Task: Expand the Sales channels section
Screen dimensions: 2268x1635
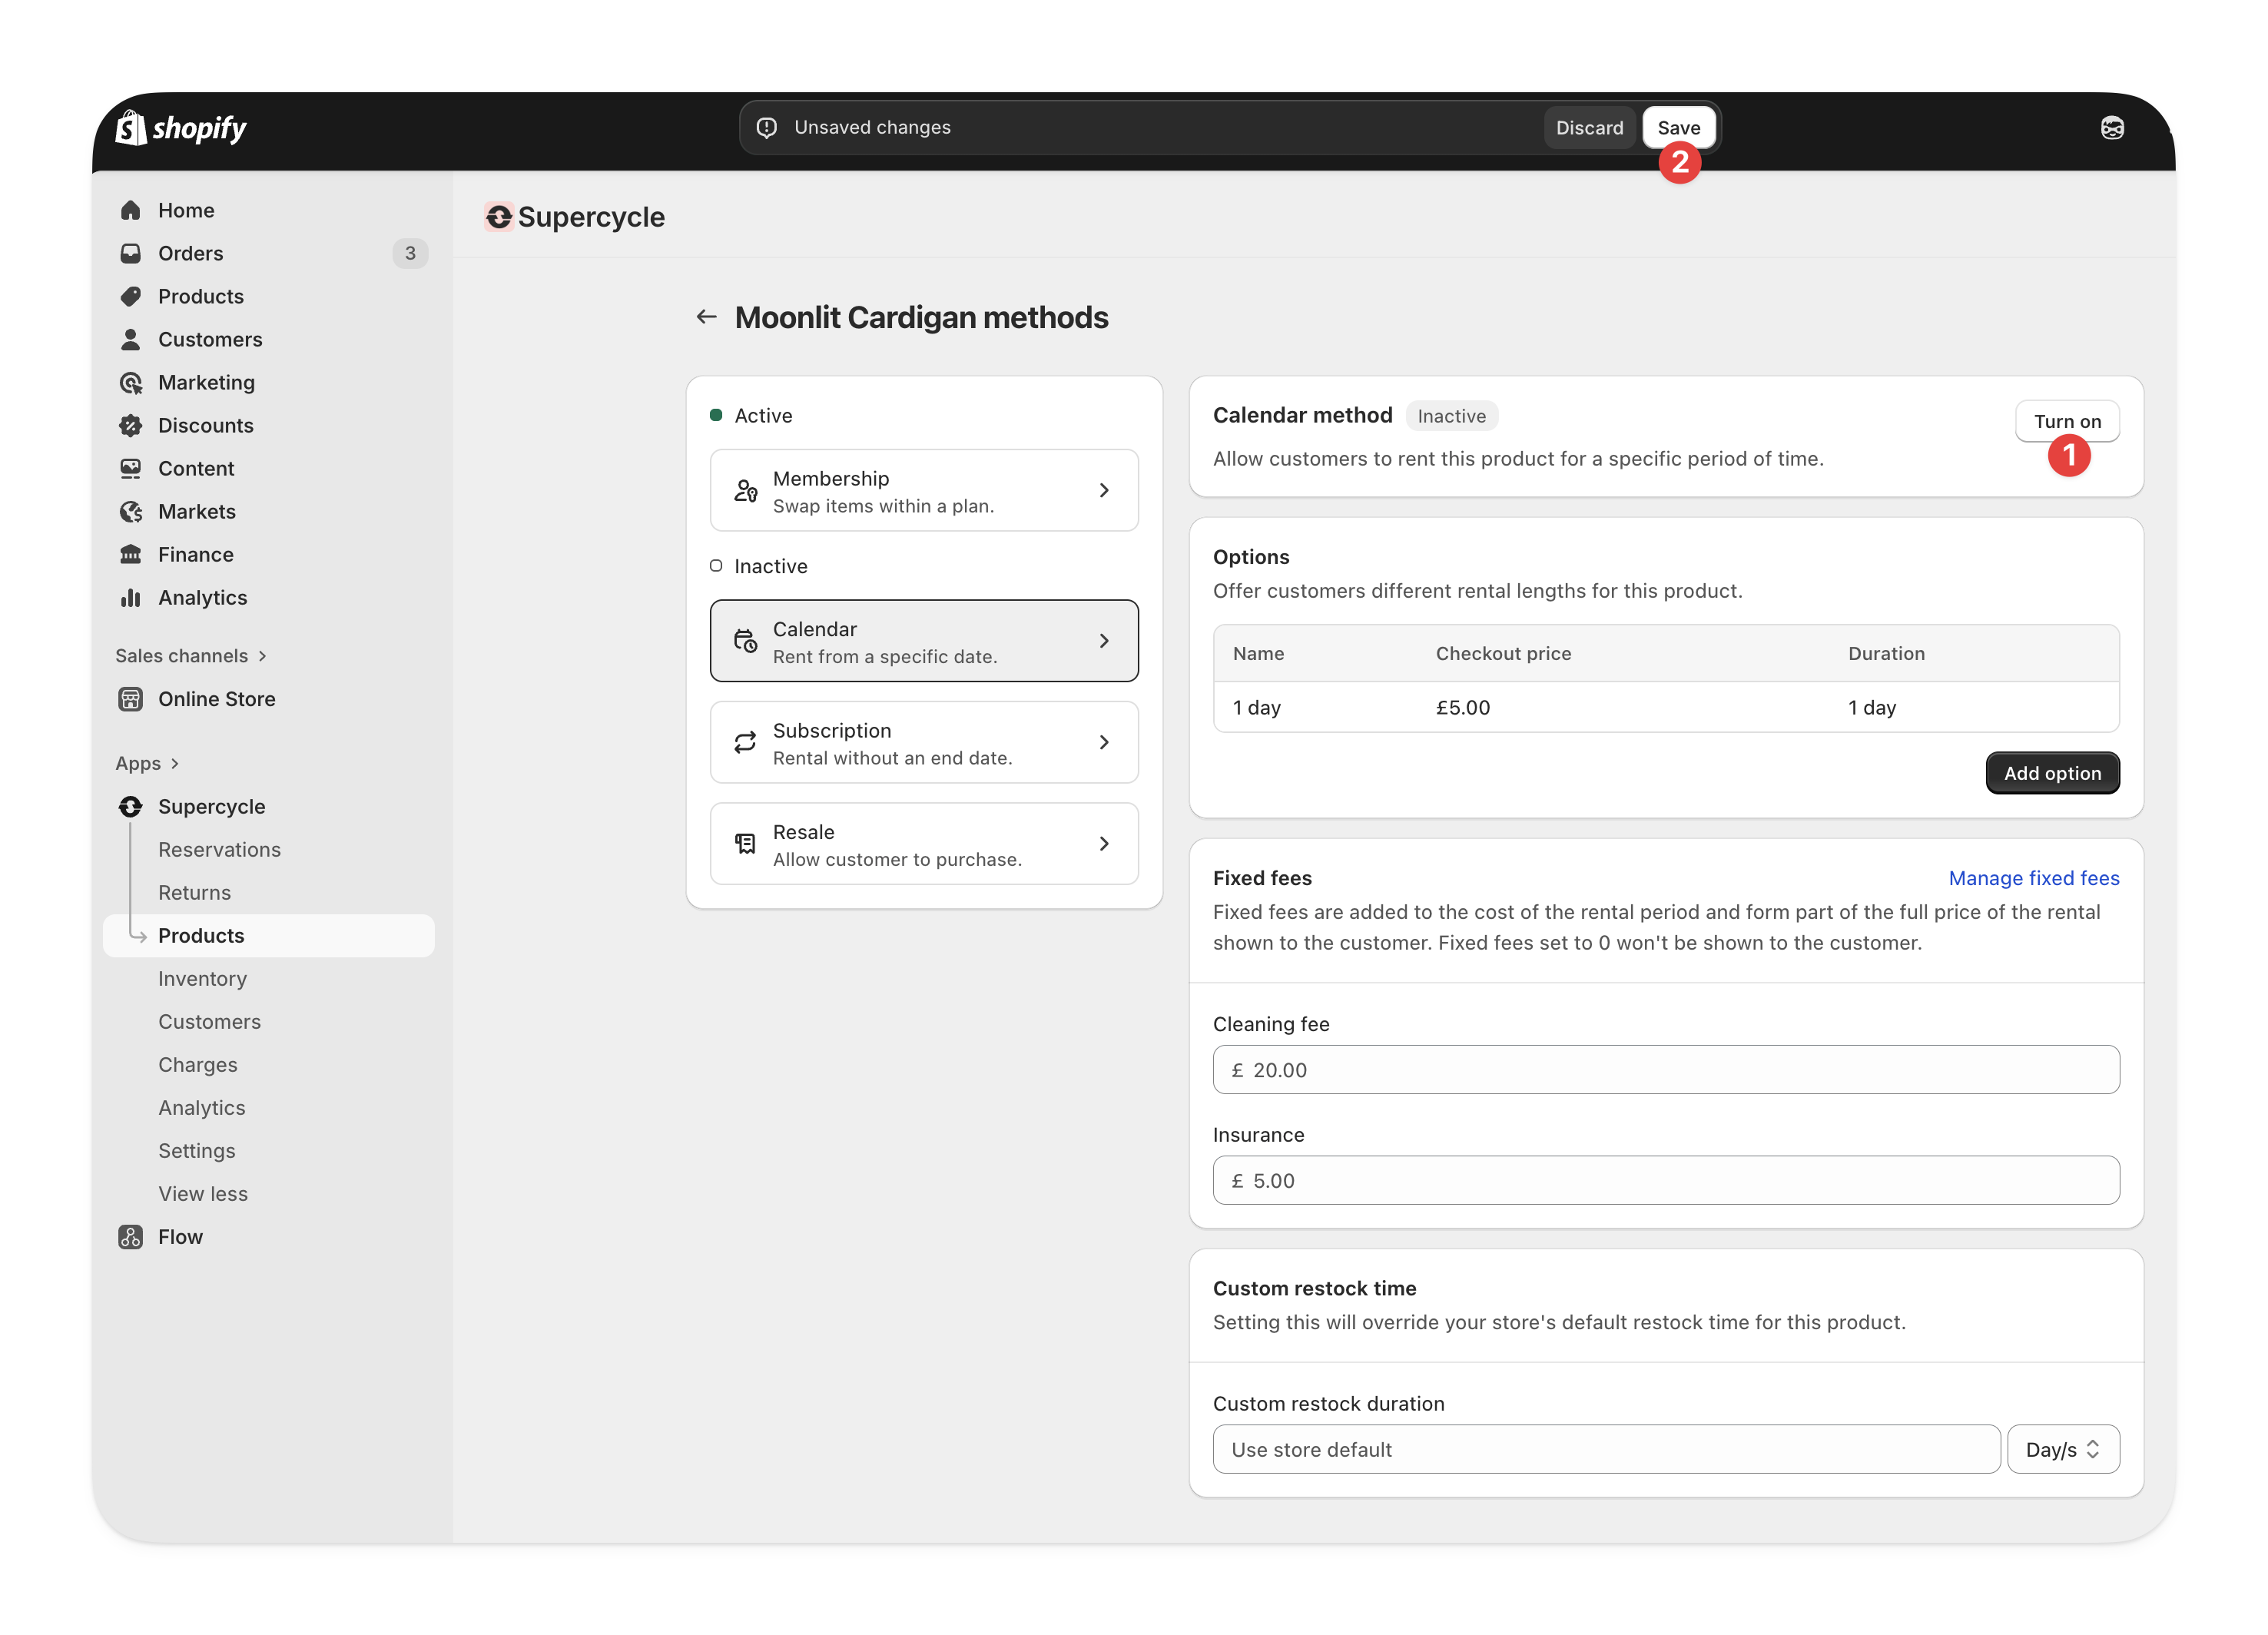Action: (191, 656)
